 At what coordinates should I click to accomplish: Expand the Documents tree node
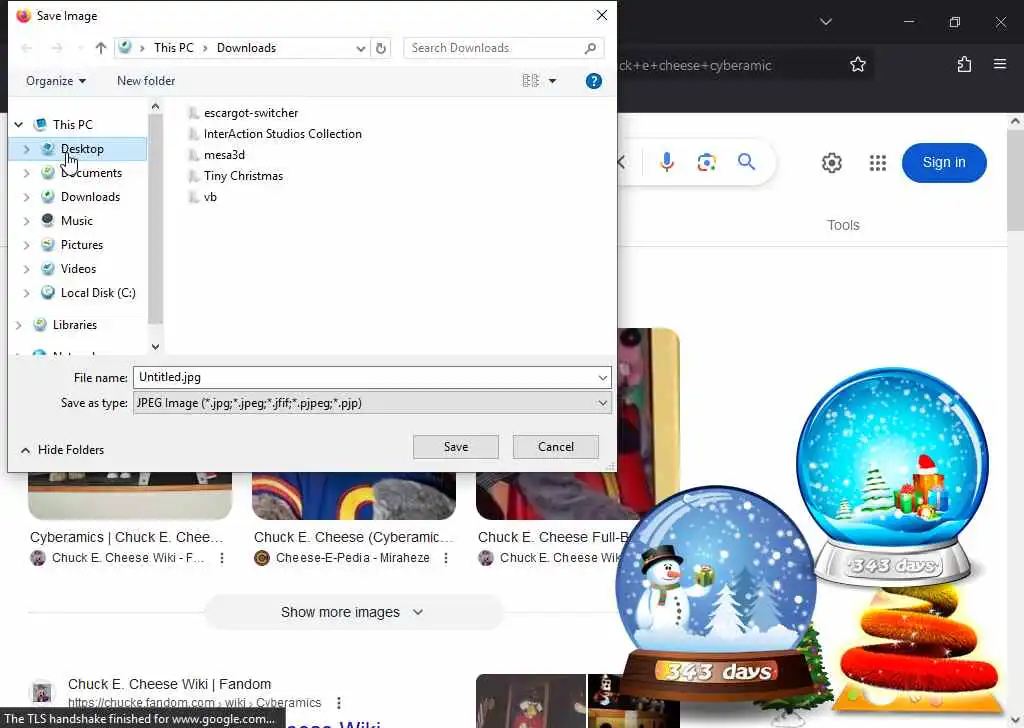coord(26,173)
